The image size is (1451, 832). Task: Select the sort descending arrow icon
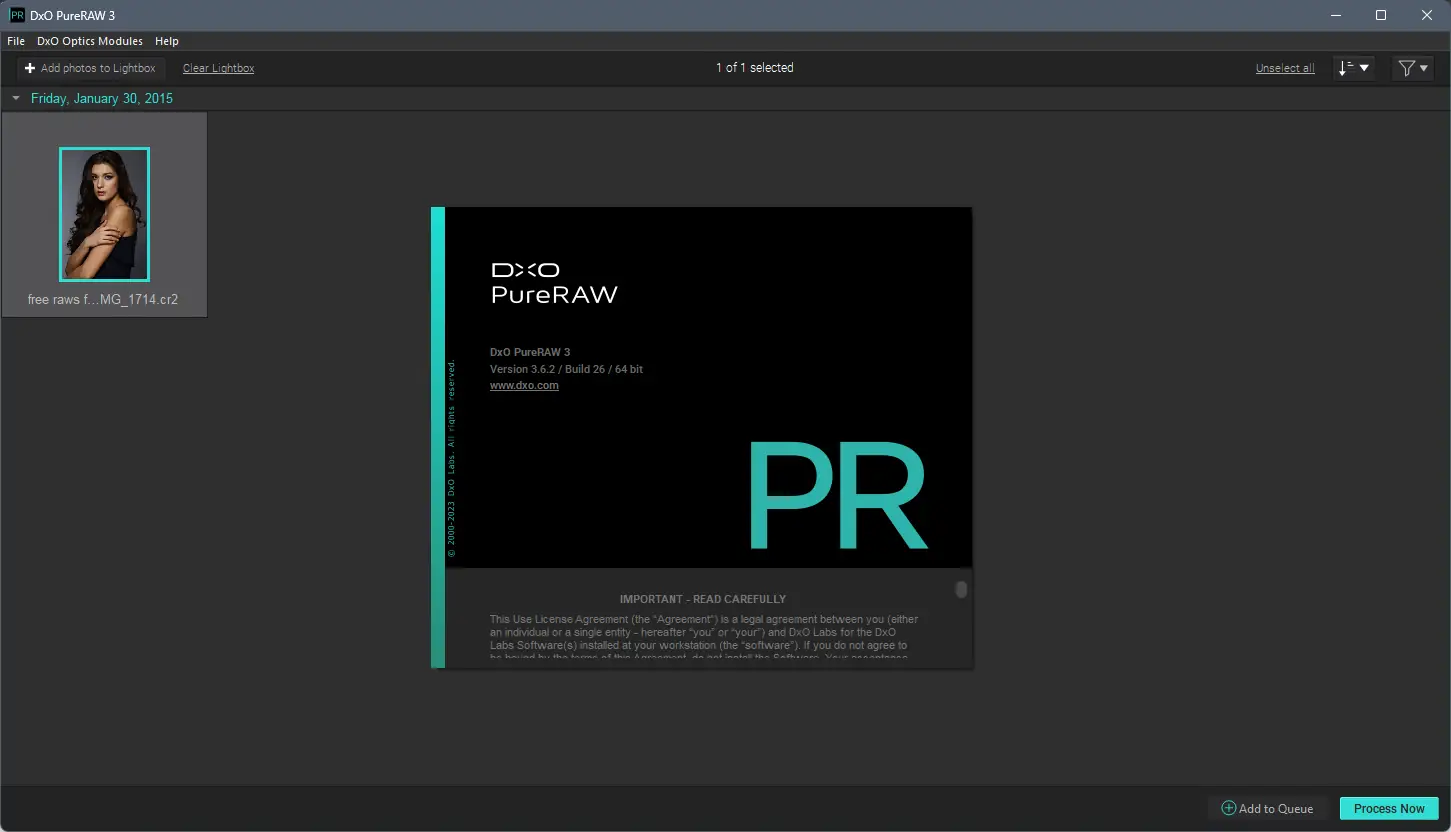click(x=1347, y=67)
